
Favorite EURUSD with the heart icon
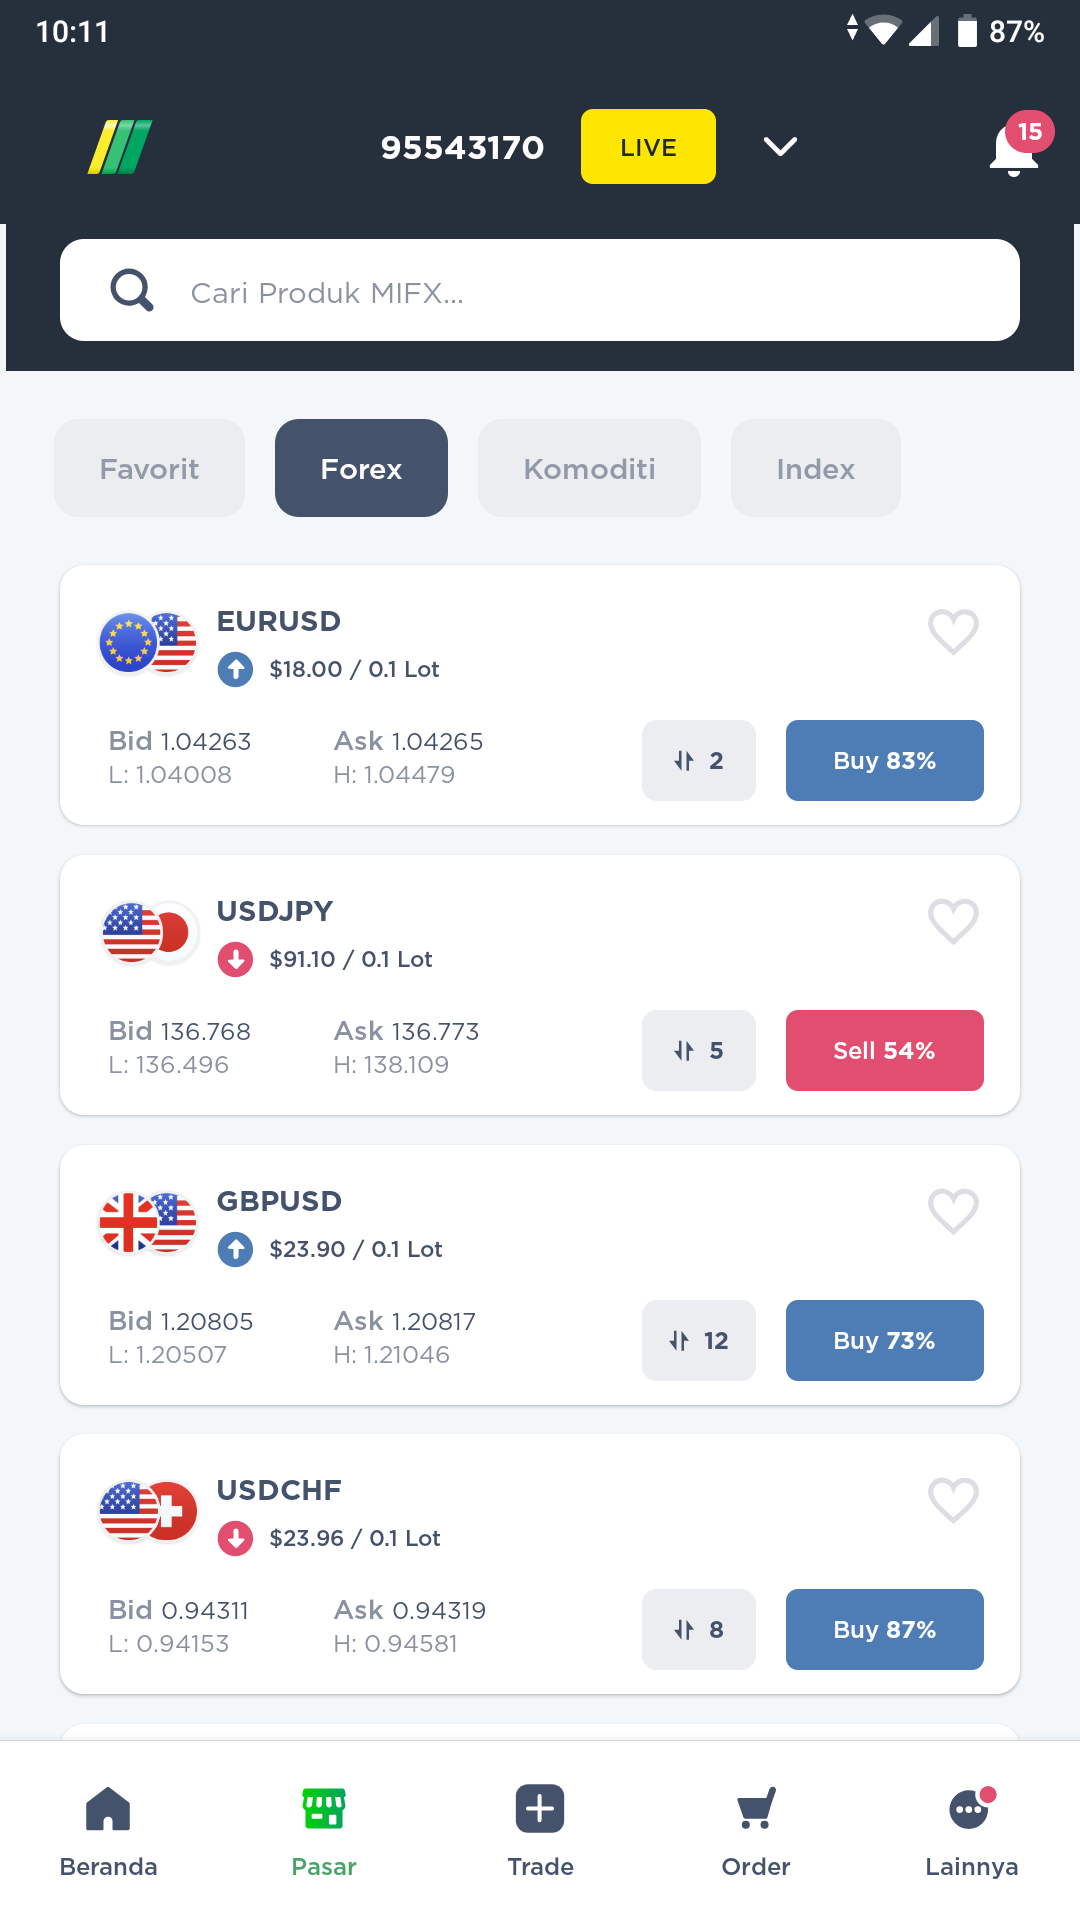click(953, 632)
